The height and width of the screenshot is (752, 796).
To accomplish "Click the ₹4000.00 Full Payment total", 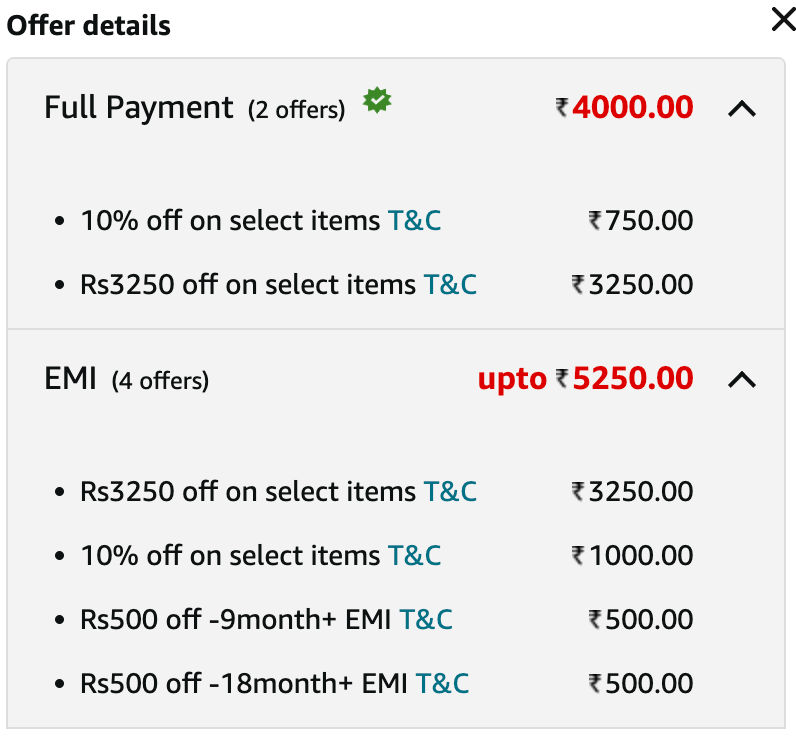I will click(x=624, y=107).
